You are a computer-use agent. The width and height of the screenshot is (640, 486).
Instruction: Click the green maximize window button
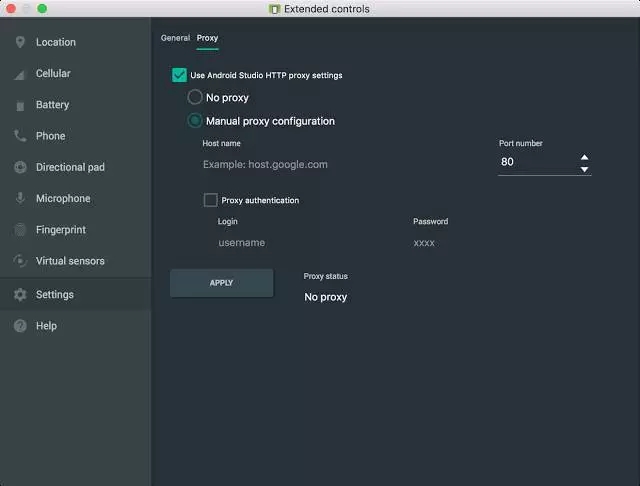42,8
